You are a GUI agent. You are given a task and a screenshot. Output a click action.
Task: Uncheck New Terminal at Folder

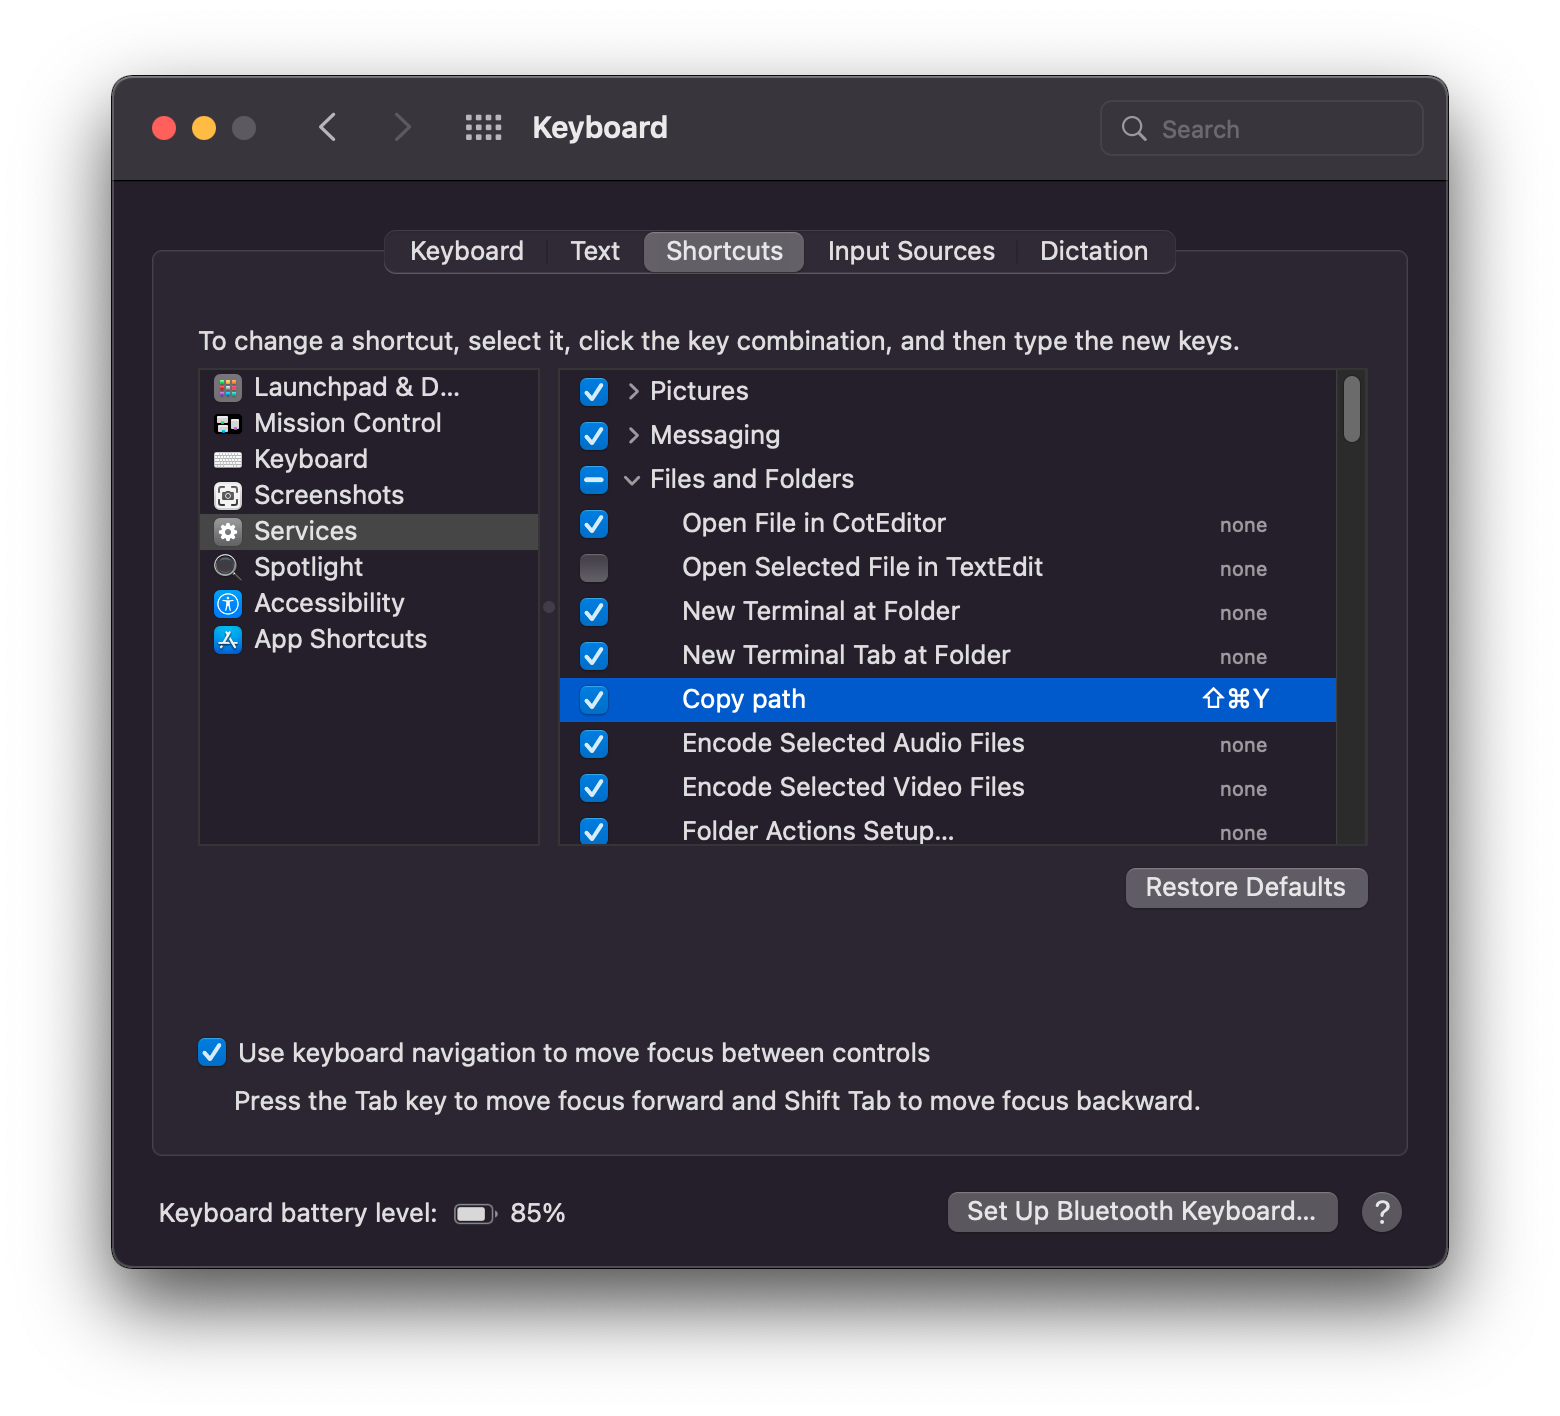(594, 612)
